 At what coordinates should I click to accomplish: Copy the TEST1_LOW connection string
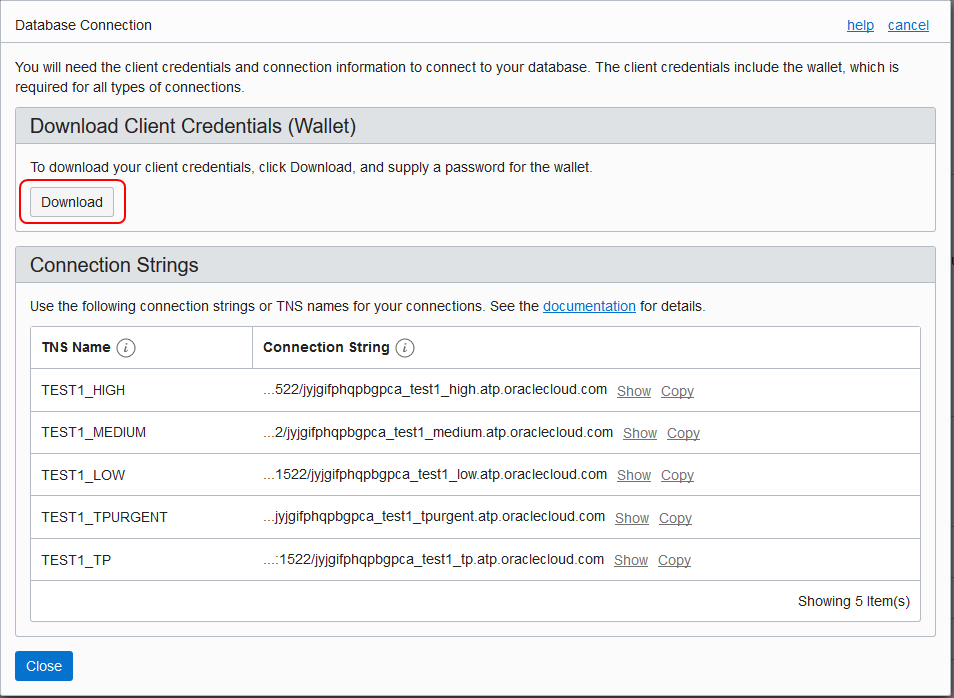click(x=677, y=475)
